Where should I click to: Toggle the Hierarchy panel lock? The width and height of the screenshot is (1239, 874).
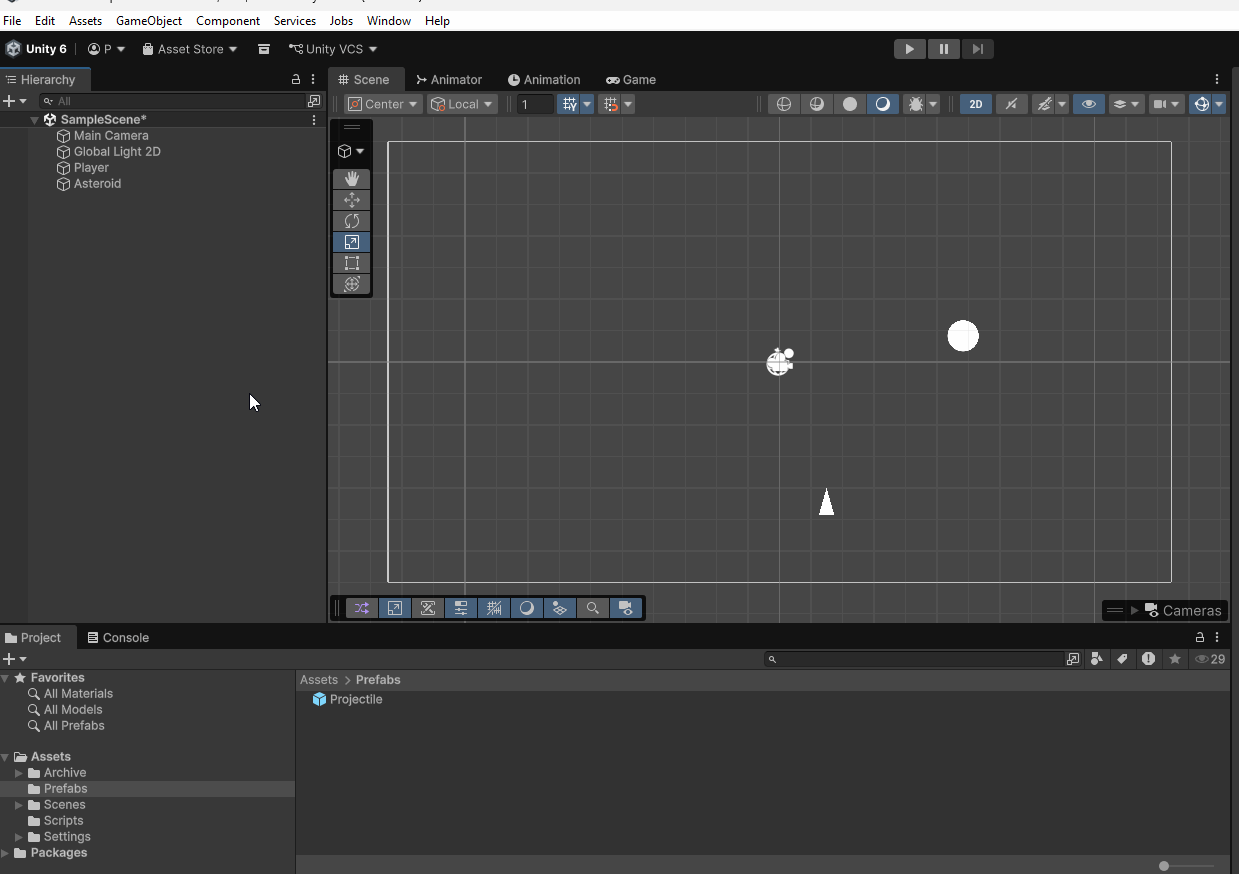pyautogui.click(x=295, y=79)
